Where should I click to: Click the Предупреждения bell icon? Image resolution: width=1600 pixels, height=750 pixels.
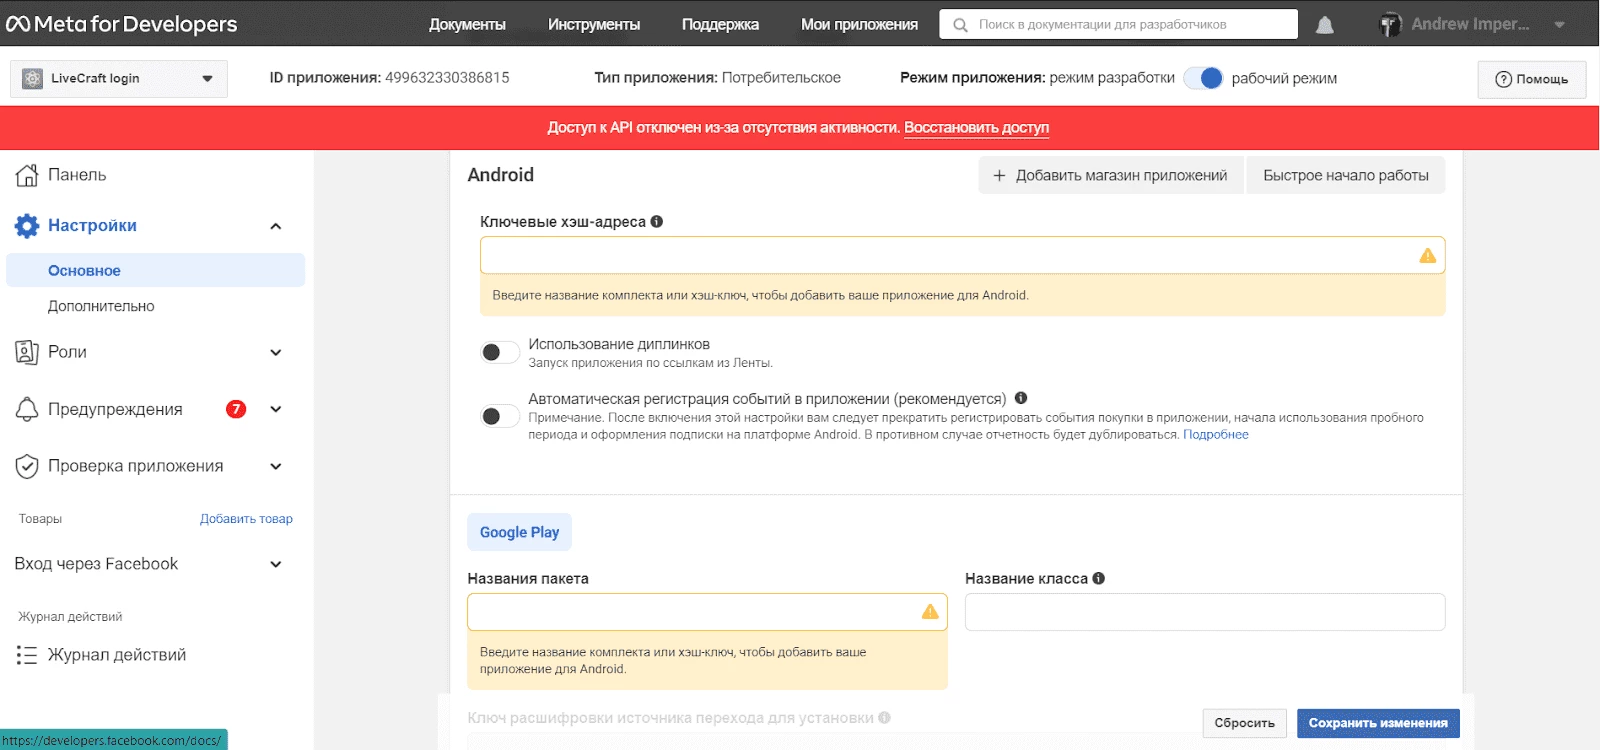[x=27, y=409]
